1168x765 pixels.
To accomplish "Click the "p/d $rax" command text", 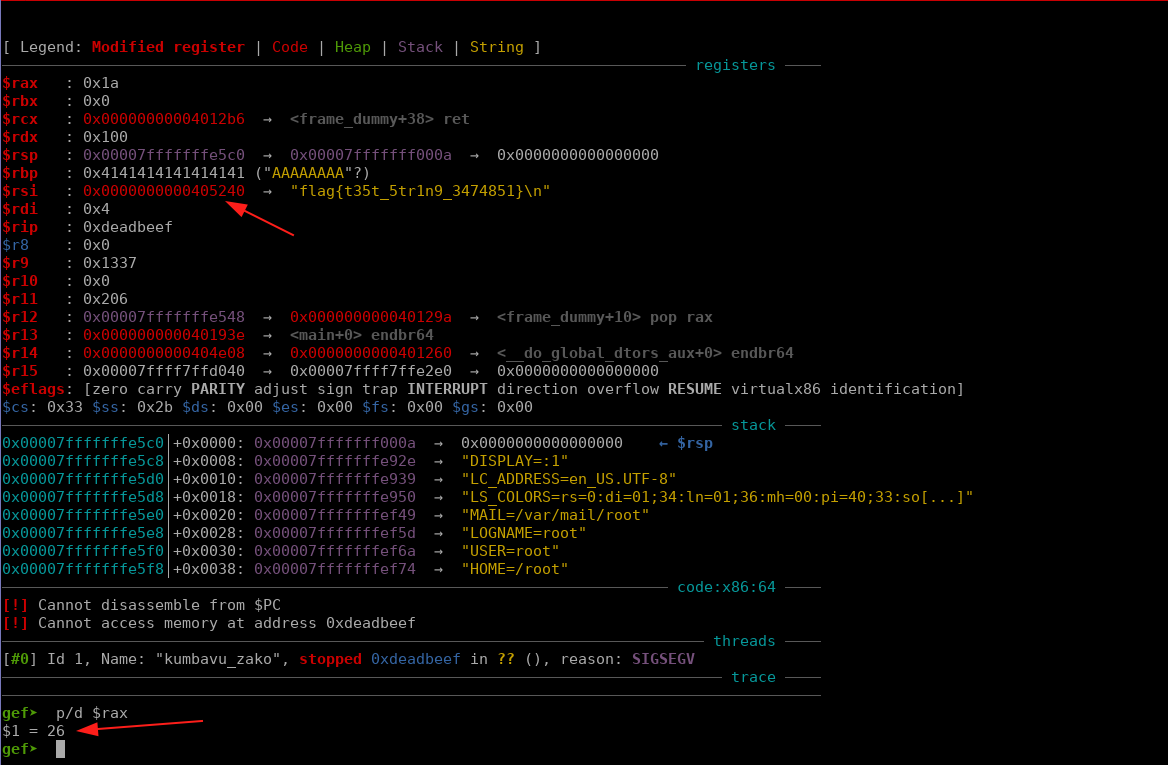I will 91,713.
